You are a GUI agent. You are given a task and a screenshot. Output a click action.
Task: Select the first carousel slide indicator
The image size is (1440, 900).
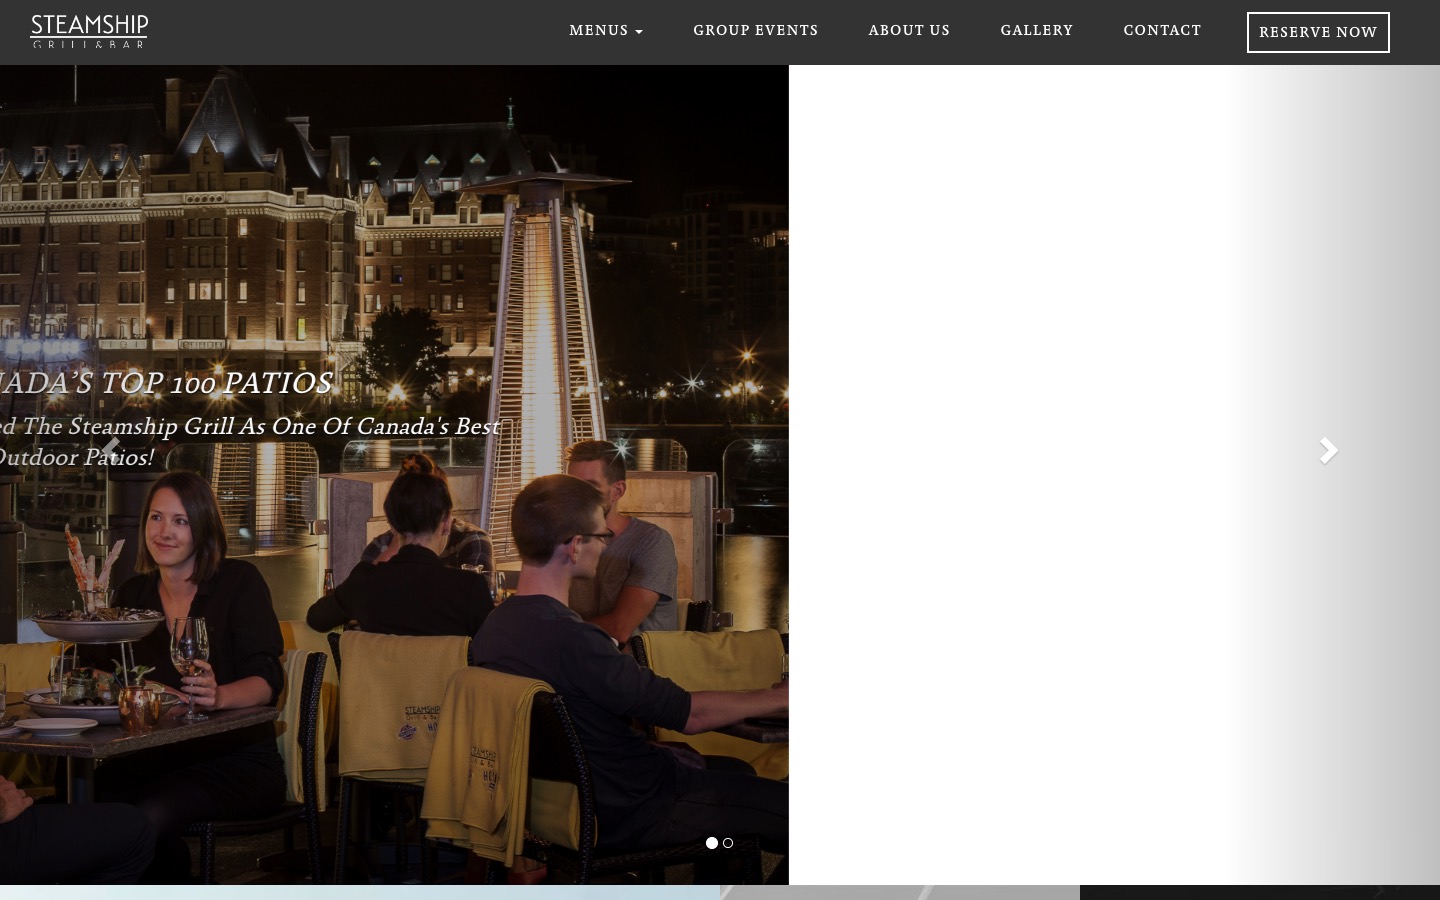coord(712,843)
